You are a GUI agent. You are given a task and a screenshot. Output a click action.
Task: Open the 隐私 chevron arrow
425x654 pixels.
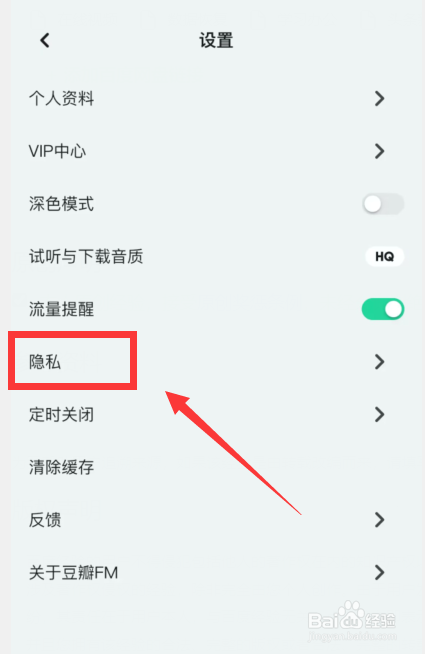[379, 362]
